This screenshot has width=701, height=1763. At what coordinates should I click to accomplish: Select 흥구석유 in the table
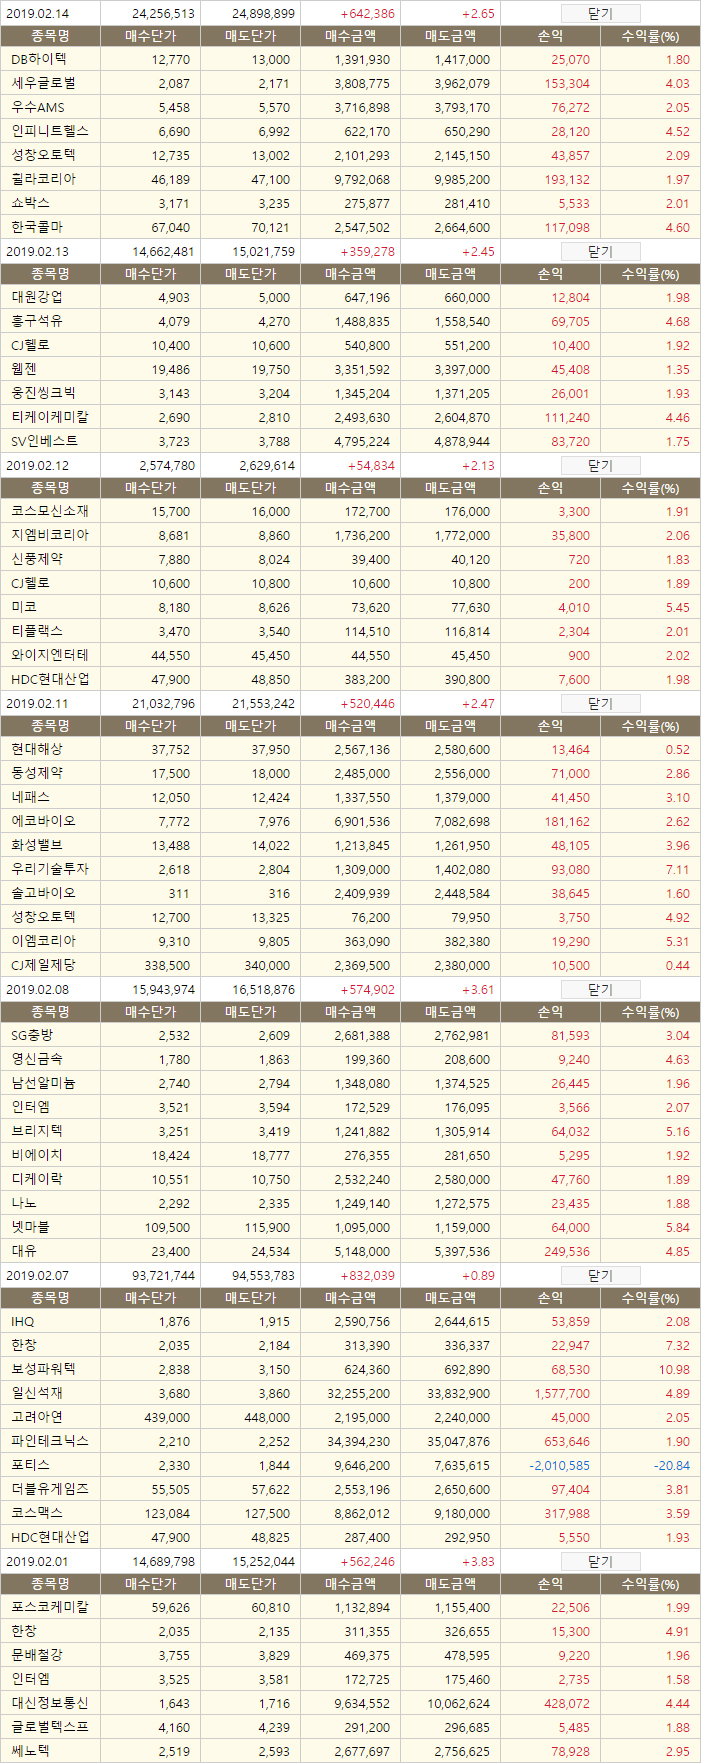pyautogui.click(x=37, y=322)
